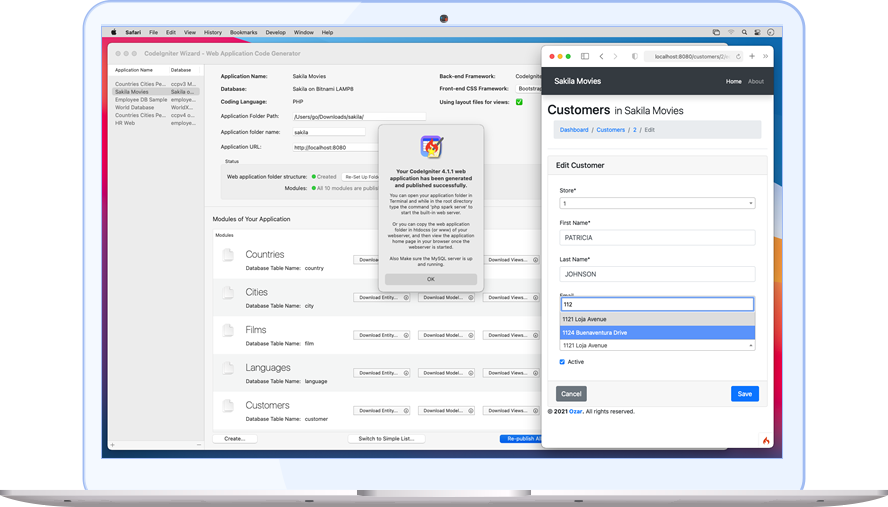Image resolution: width=888 pixels, height=507 pixels.
Task: Open macOS Spotlight search icon
Action: (x=744, y=32)
